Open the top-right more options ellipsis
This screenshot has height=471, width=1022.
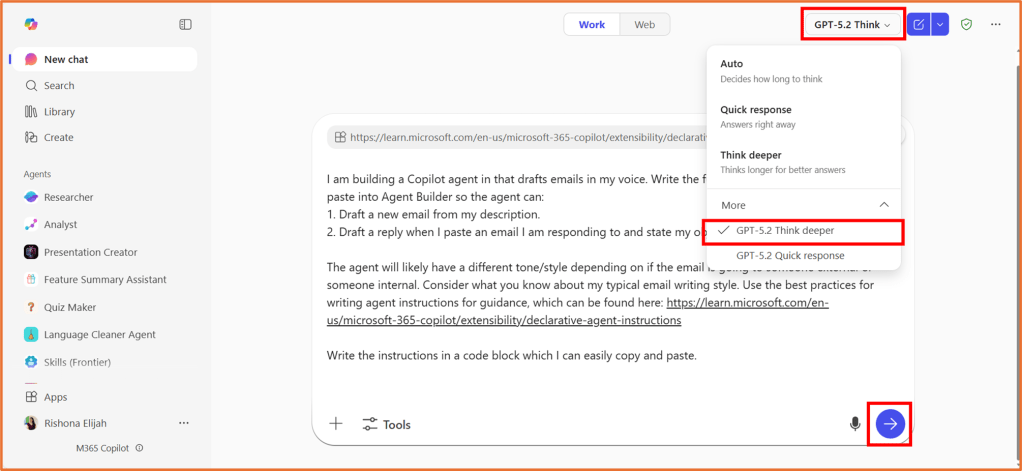coord(995,25)
